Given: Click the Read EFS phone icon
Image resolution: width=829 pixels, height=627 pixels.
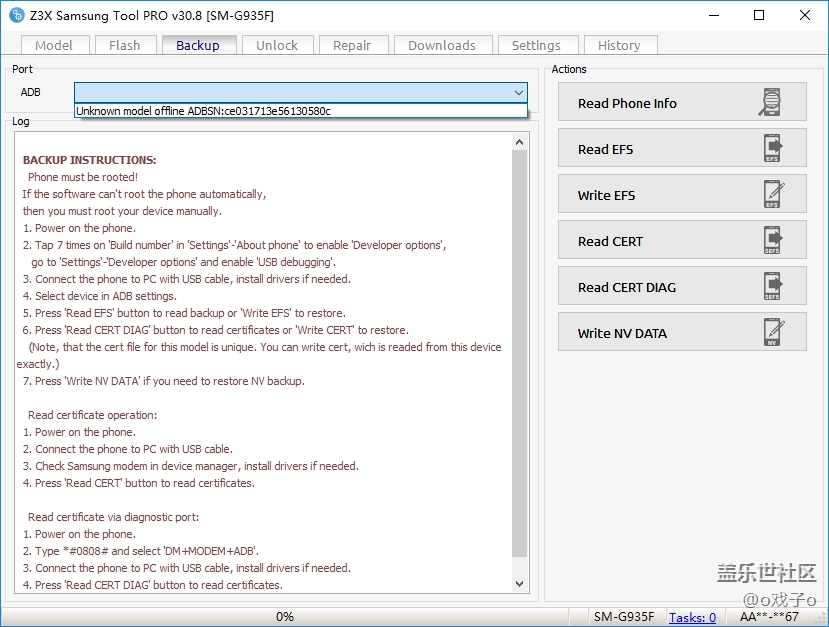Looking at the screenshot, I should pos(772,149).
